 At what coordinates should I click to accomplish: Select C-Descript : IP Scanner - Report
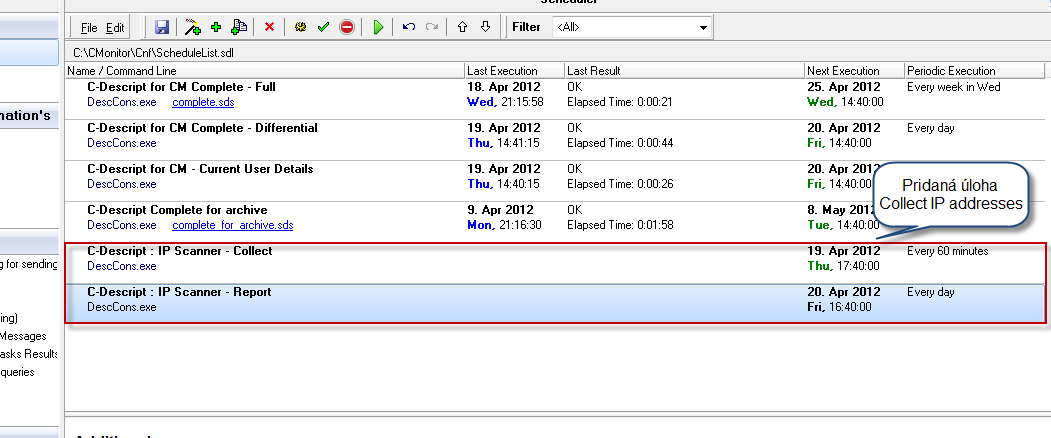click(179, 292)
